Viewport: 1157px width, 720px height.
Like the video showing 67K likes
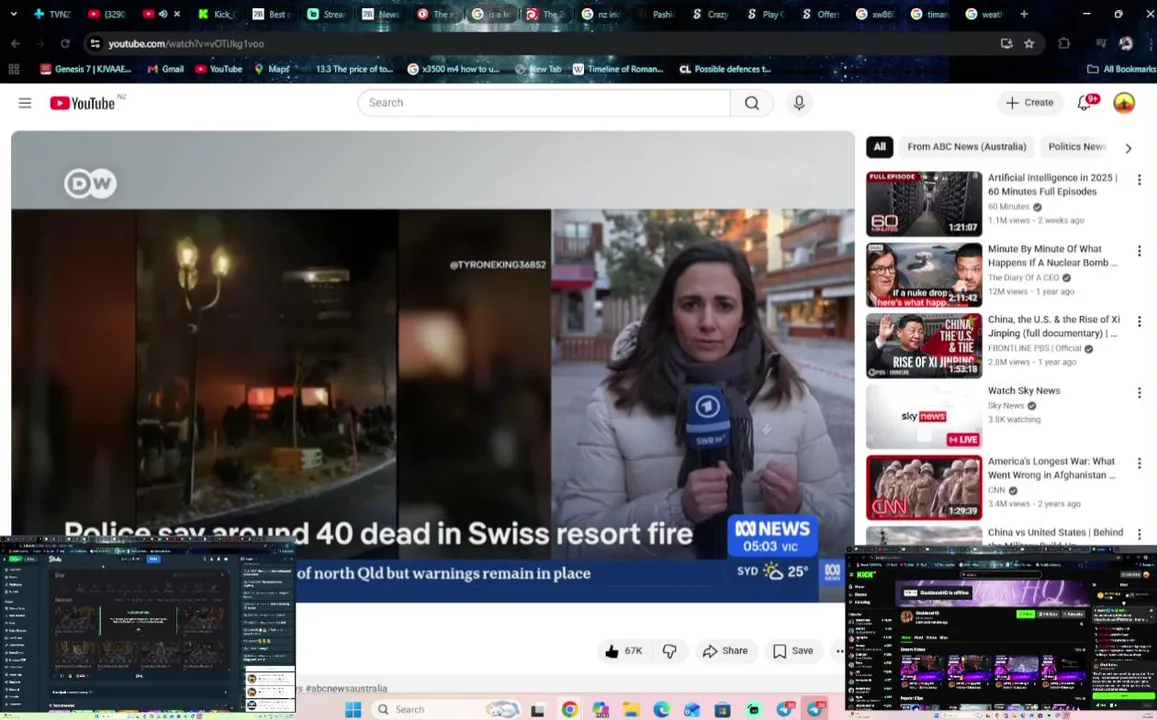click(624, 651)
